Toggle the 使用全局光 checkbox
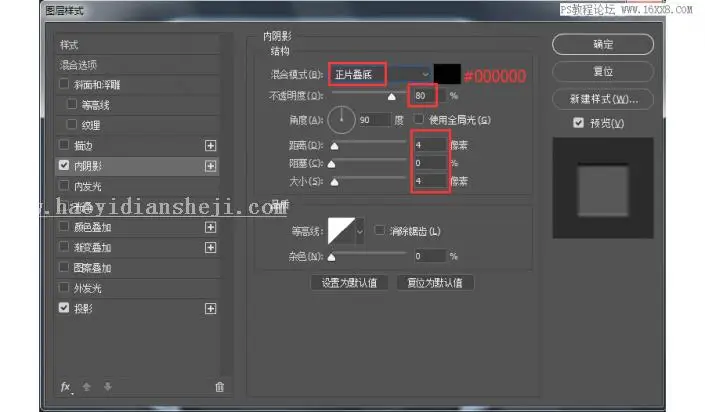 point(419,119)
